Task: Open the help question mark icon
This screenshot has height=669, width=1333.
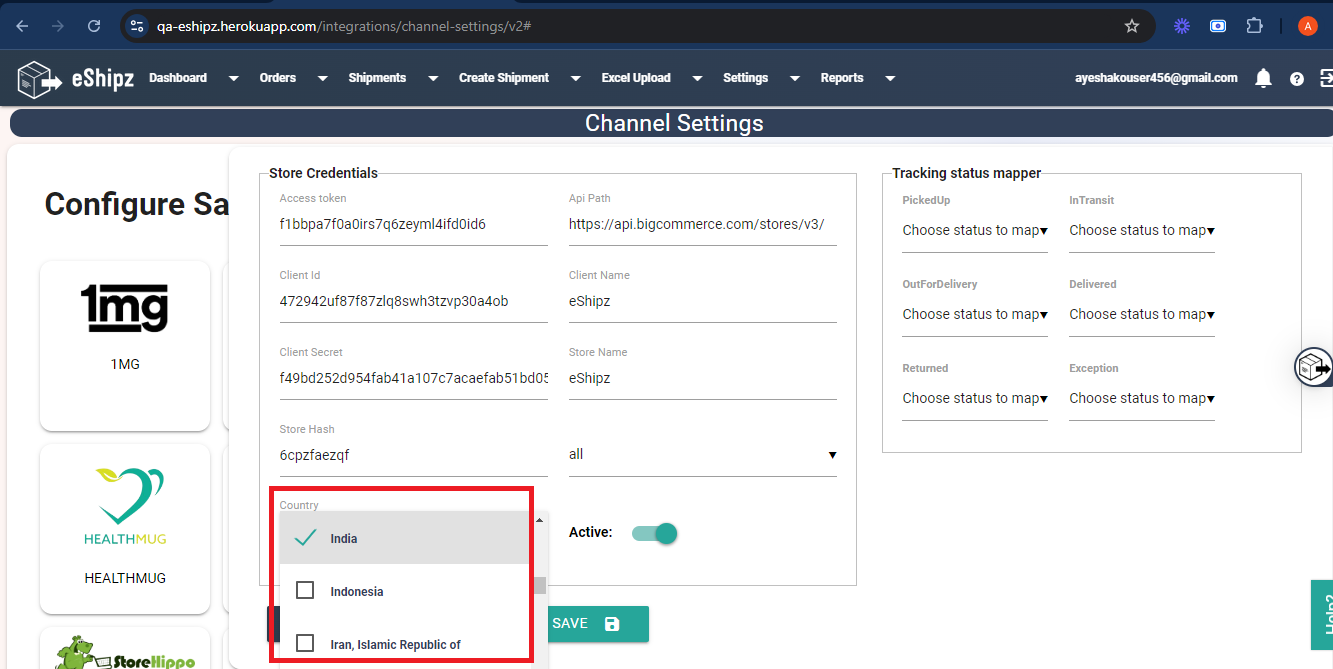Action: (x=1297, y=79)
